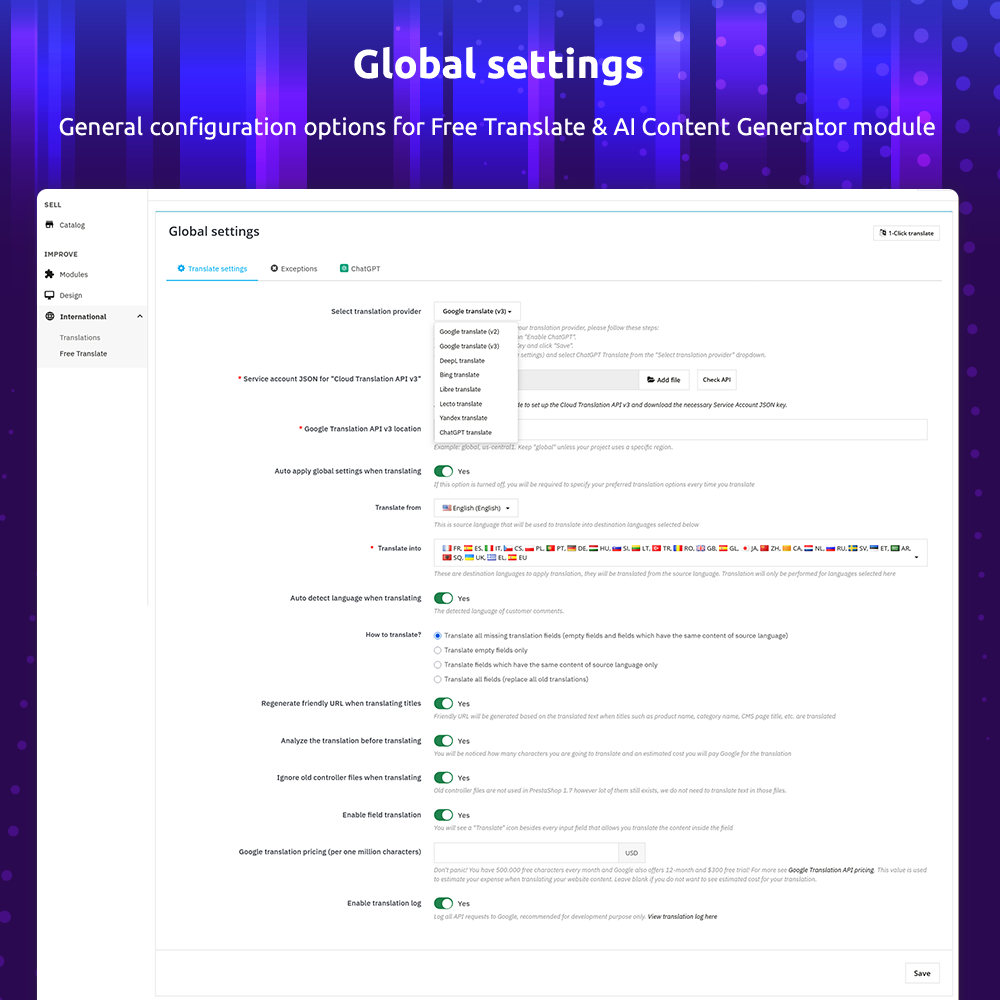1000x1000 pixels.
Task: Click the 'Add file' button
Action: (x=663, y=379)
